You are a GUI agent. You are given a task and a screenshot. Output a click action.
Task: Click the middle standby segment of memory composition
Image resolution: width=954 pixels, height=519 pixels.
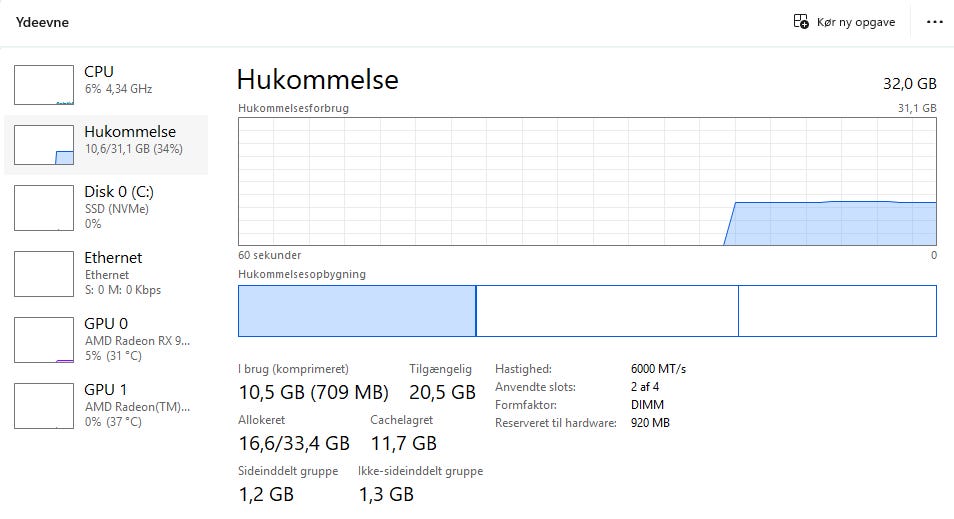click(606, 310)
